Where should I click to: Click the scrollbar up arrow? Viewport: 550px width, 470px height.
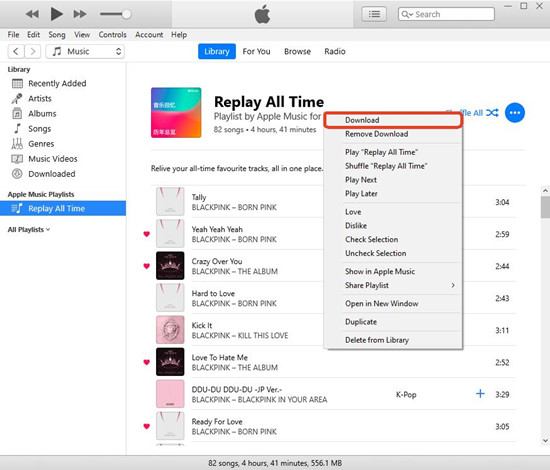pos(545,191)
